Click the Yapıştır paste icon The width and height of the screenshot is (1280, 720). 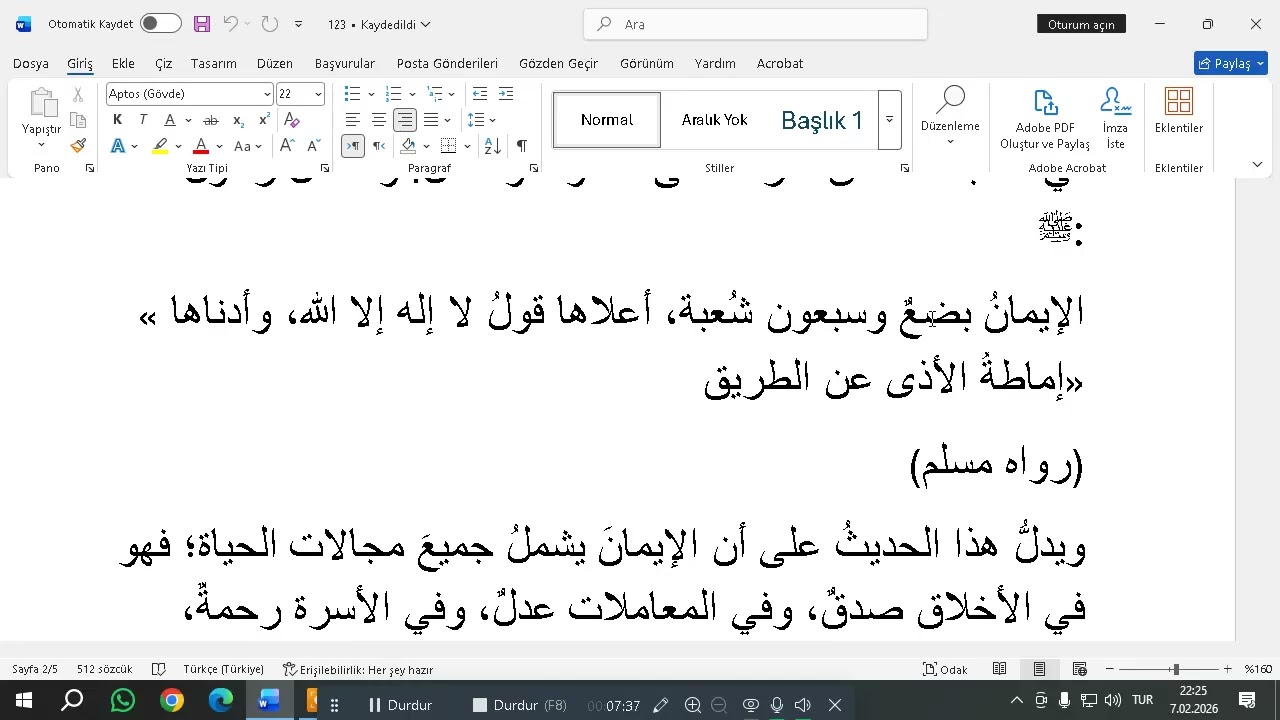(42, 103)
